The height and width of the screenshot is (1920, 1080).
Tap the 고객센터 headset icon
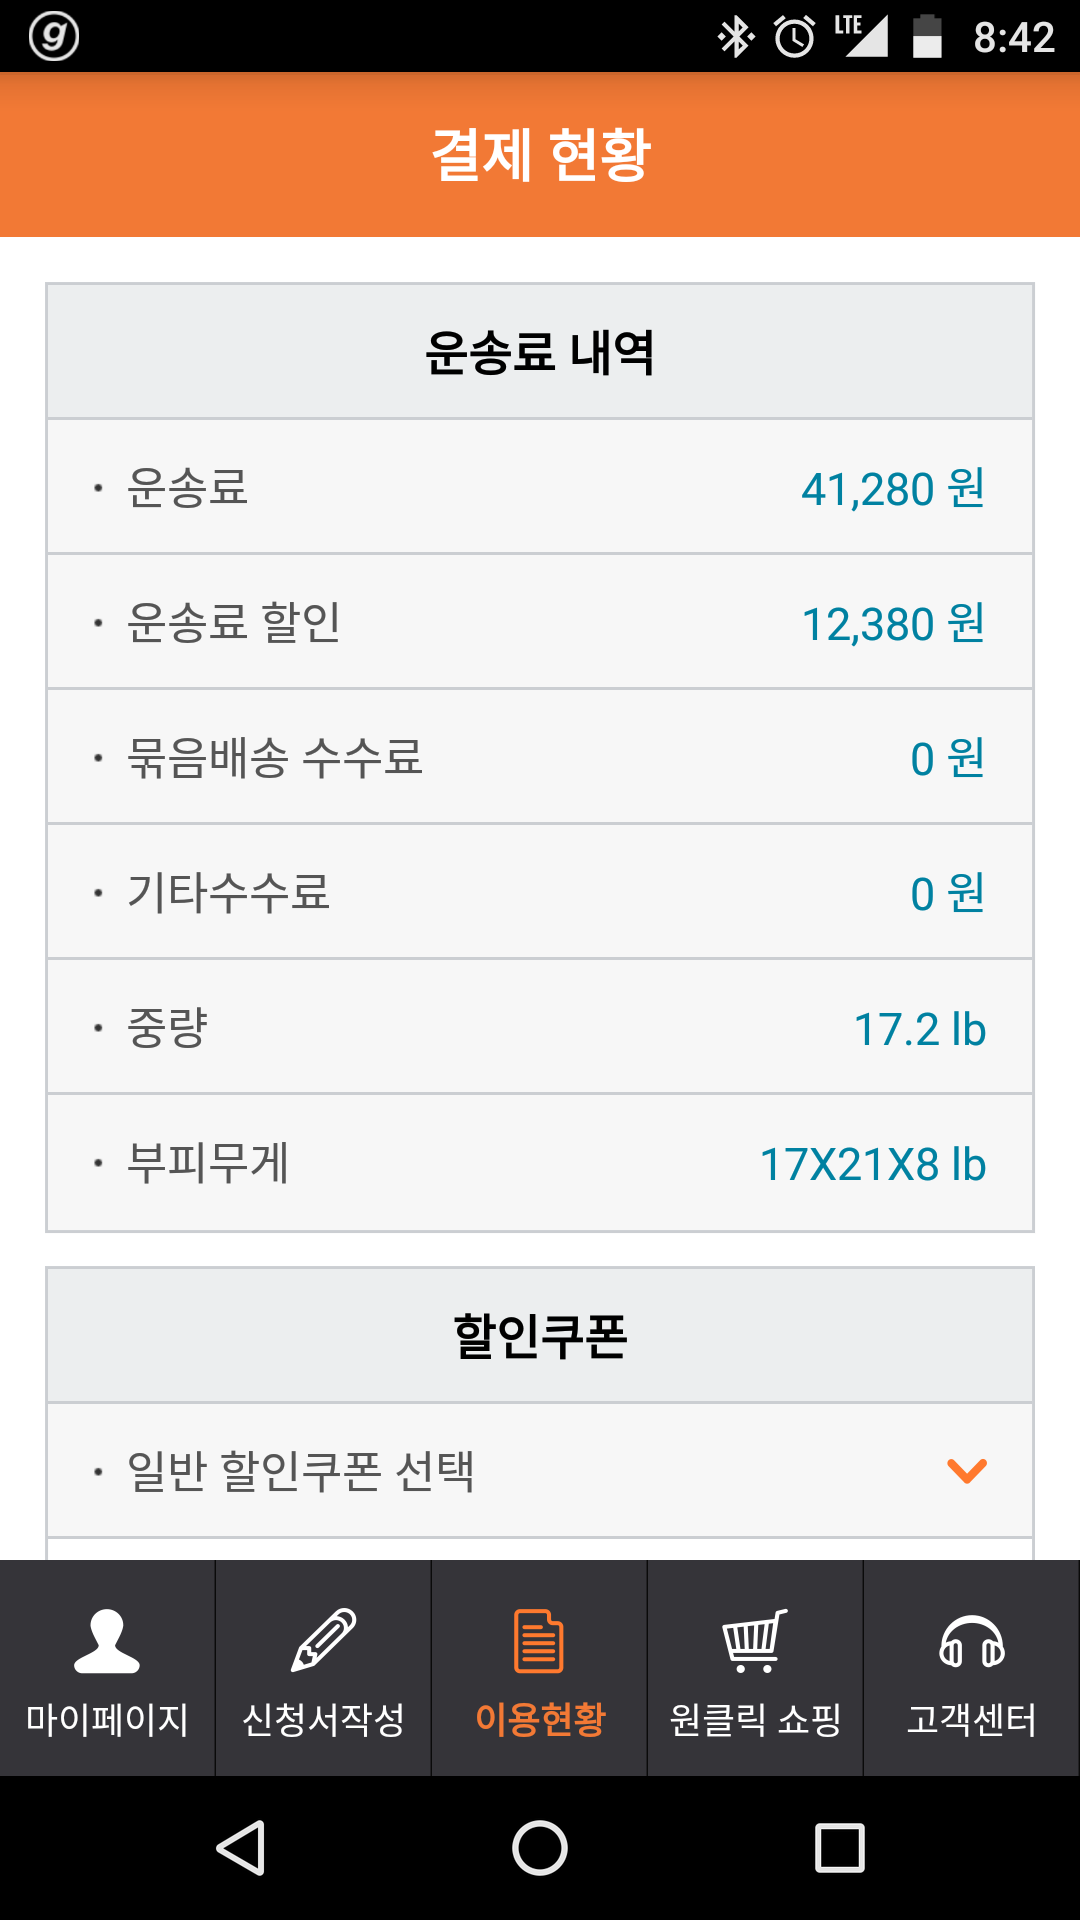[x=971, y=1643]
